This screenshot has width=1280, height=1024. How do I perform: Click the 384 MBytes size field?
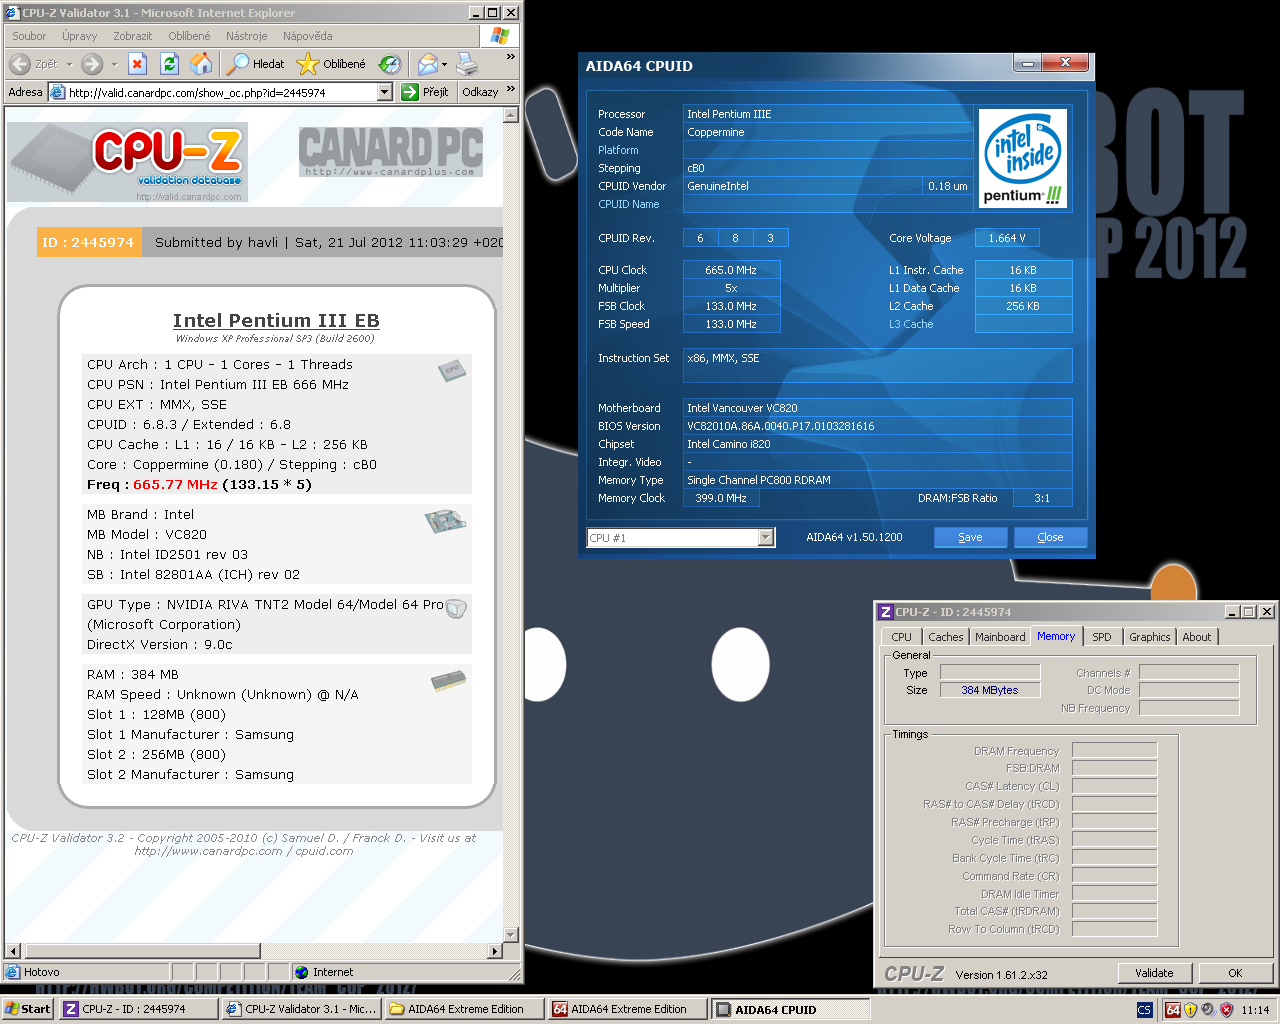[x=990, y=690]
